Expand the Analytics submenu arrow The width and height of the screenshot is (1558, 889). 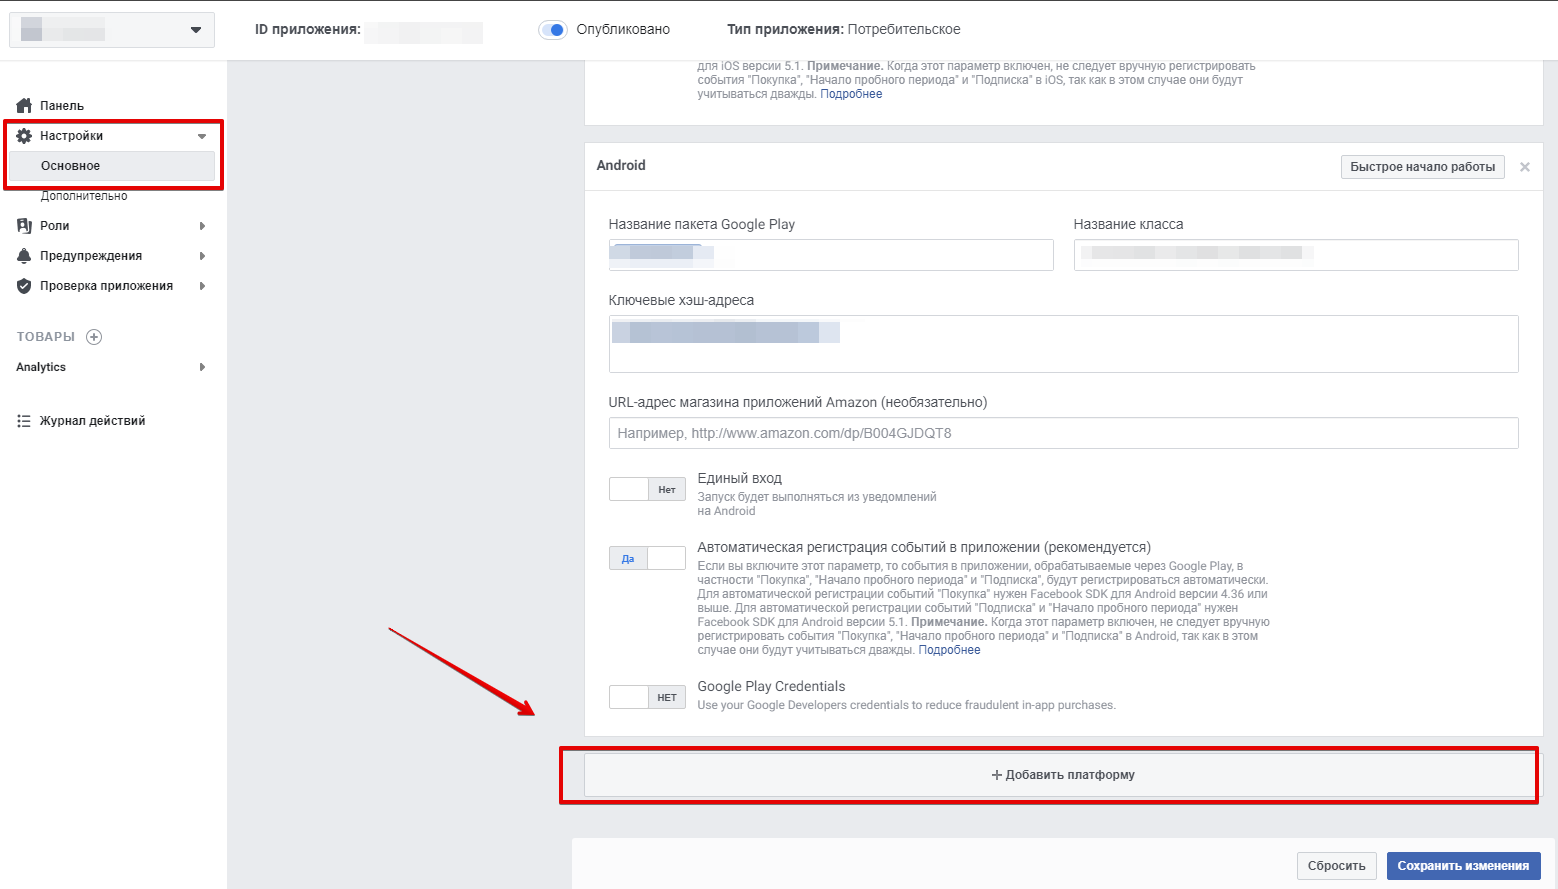pyautogui.click(x=202, y=367)
